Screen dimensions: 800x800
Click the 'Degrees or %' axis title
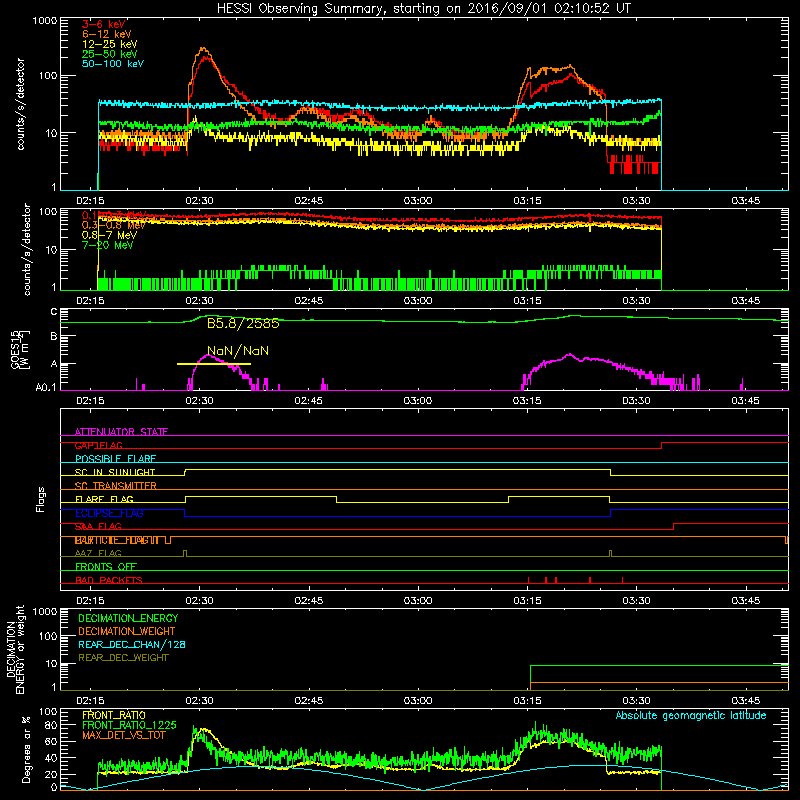click(x=26, y=749)
